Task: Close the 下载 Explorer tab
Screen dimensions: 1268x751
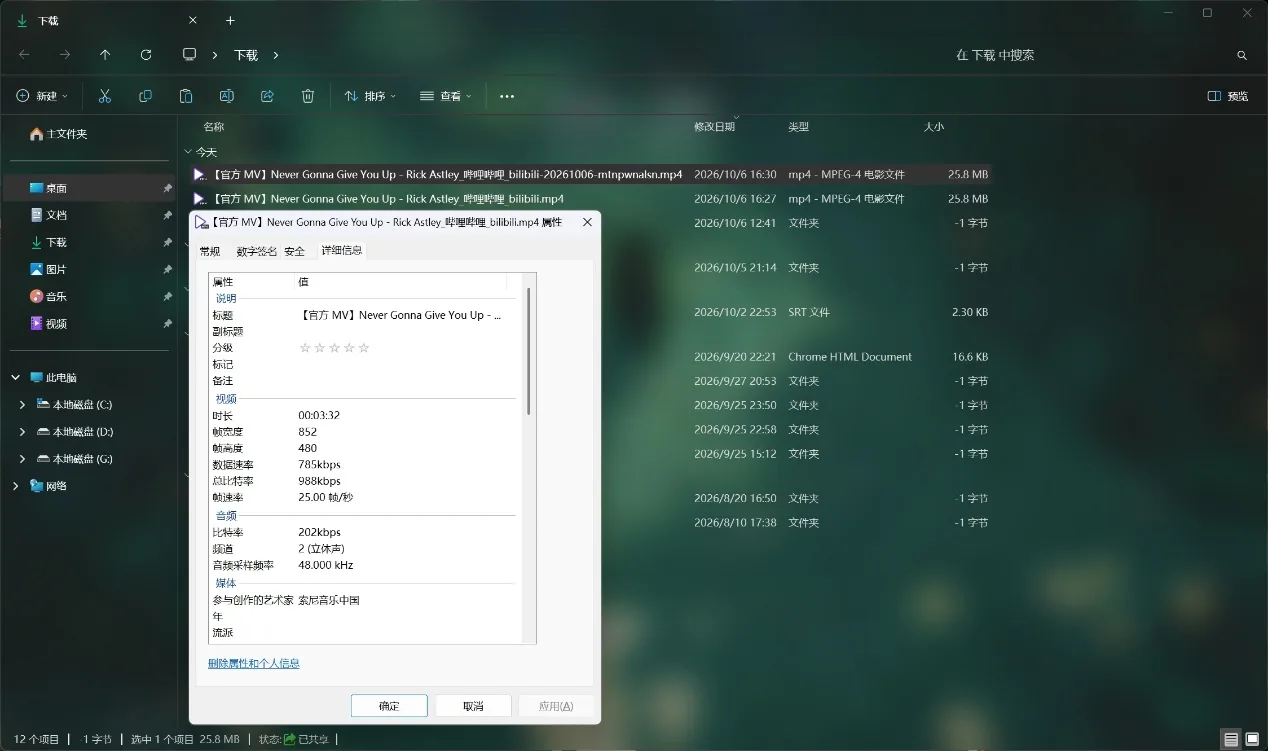Action: 193,20
